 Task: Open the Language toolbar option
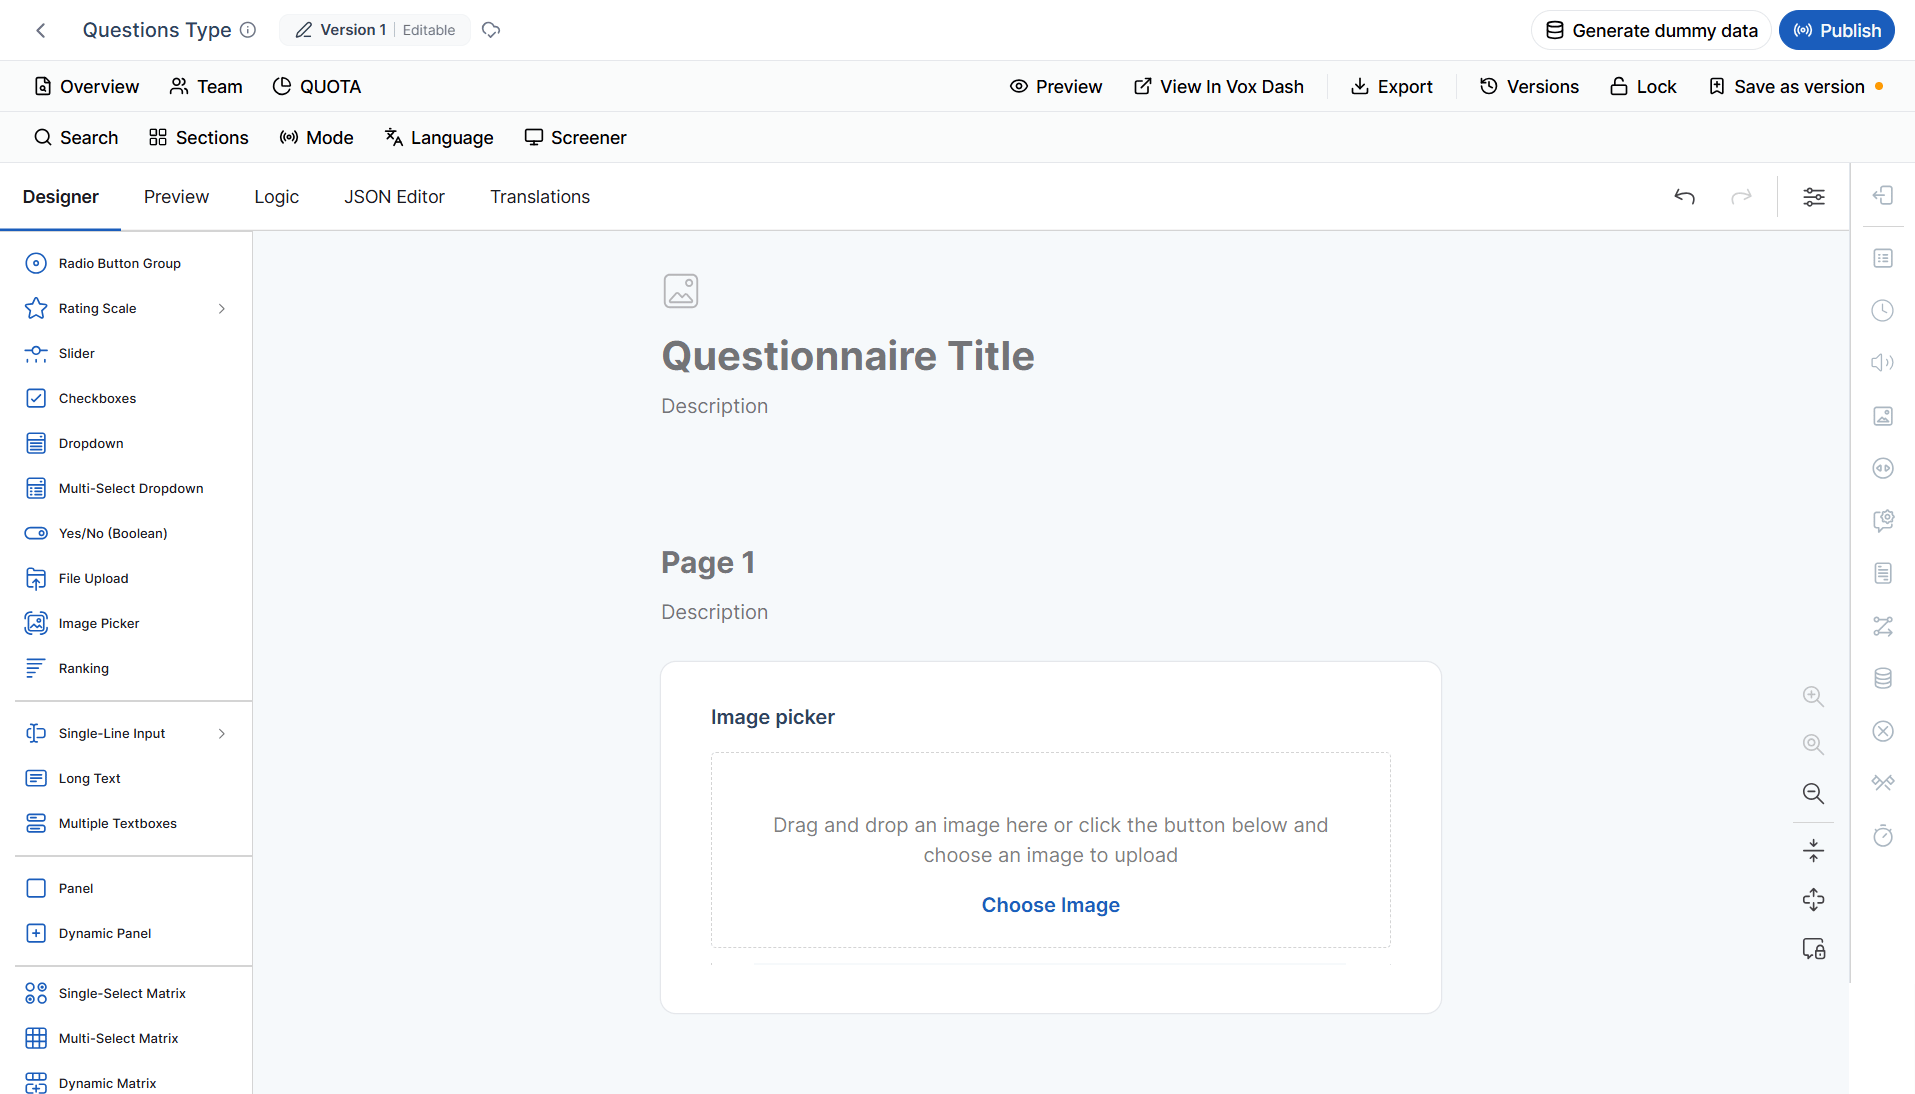pyautogui.click(x=439, y=138)
